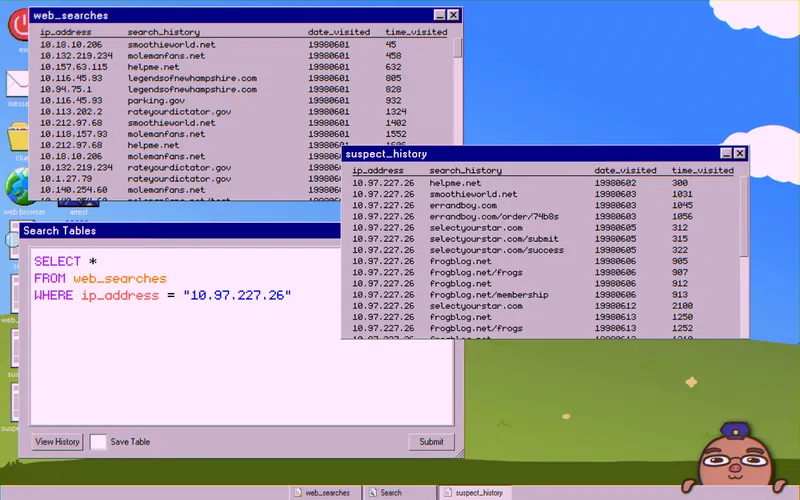The width and height of the screenshot is (800, 500).
Task: Click date 19980612 in suspect_history
Action: [x=615, y=307]
